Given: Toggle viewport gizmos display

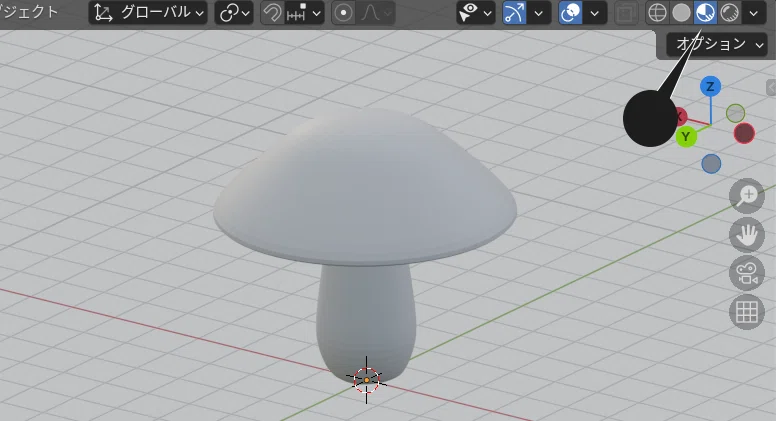Looking at the screenshot, I should (514, 13).
